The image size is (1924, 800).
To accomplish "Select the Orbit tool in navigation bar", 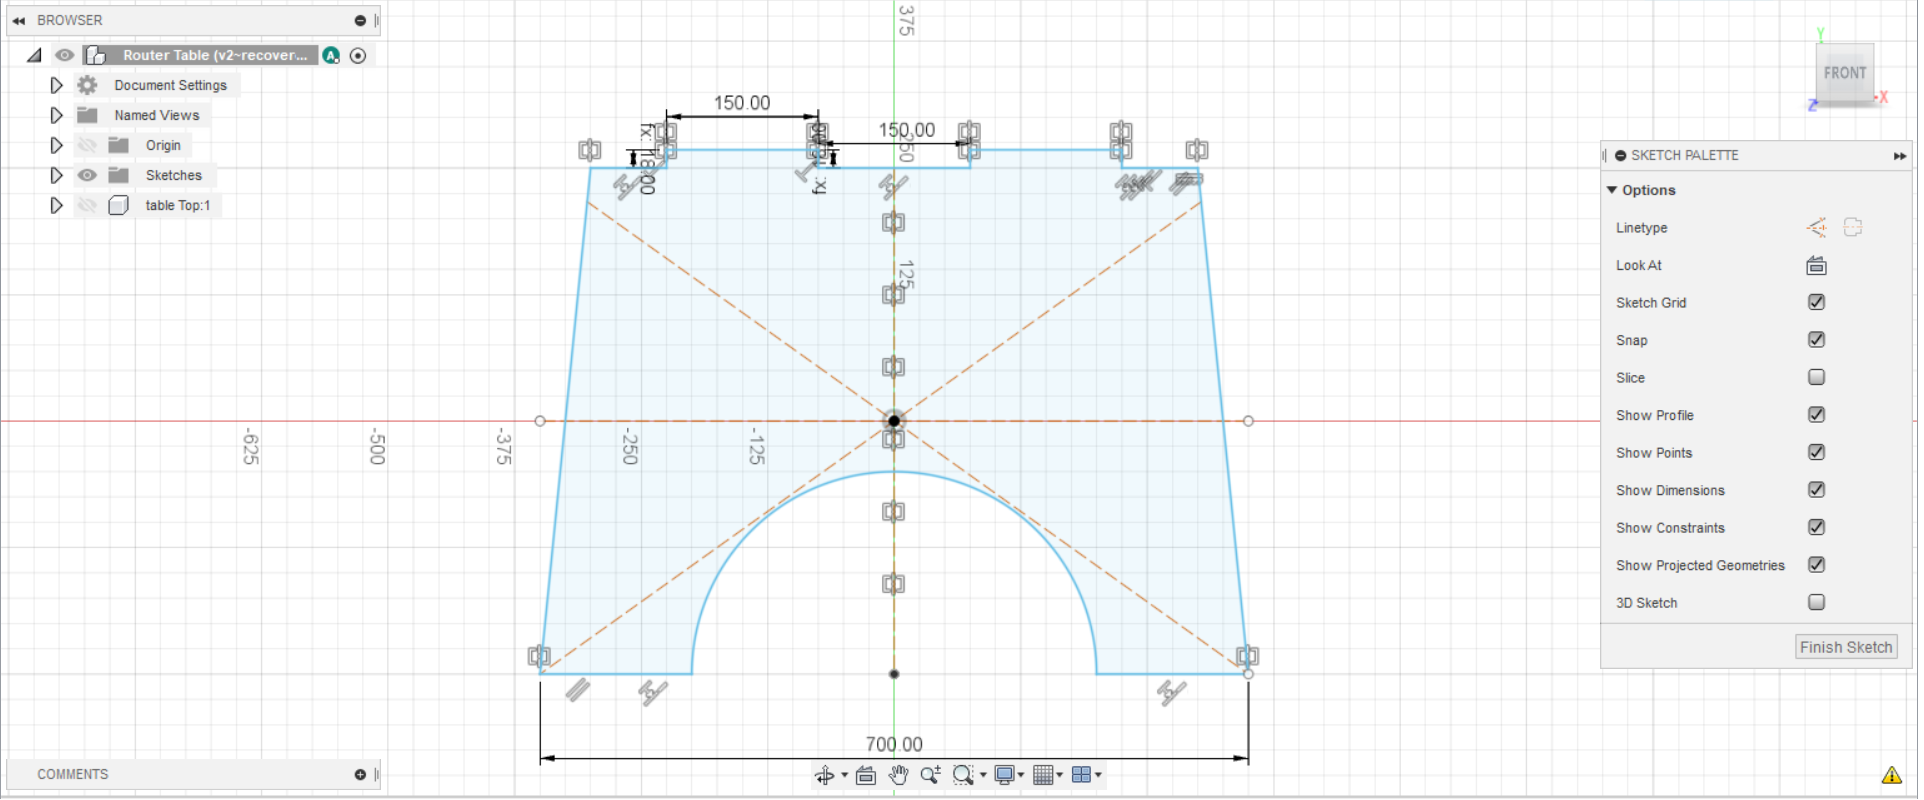I will coord(824,775).
